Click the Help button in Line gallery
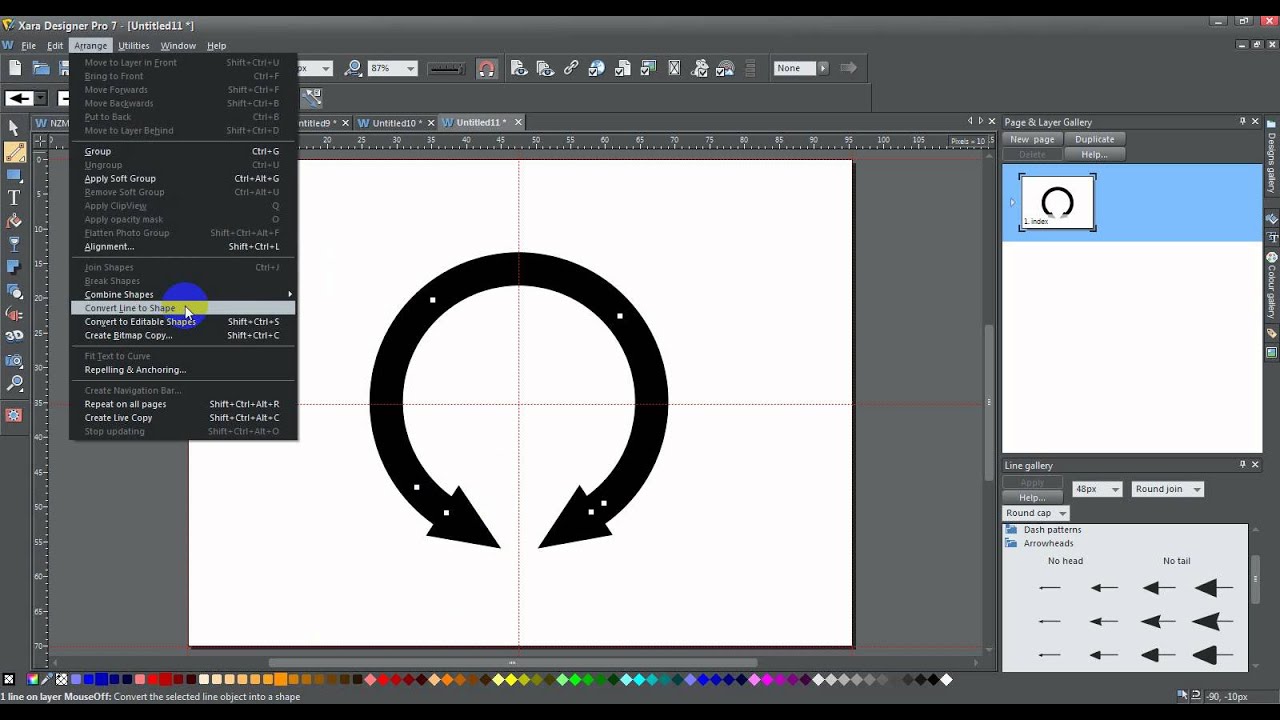 (1032, 497)
